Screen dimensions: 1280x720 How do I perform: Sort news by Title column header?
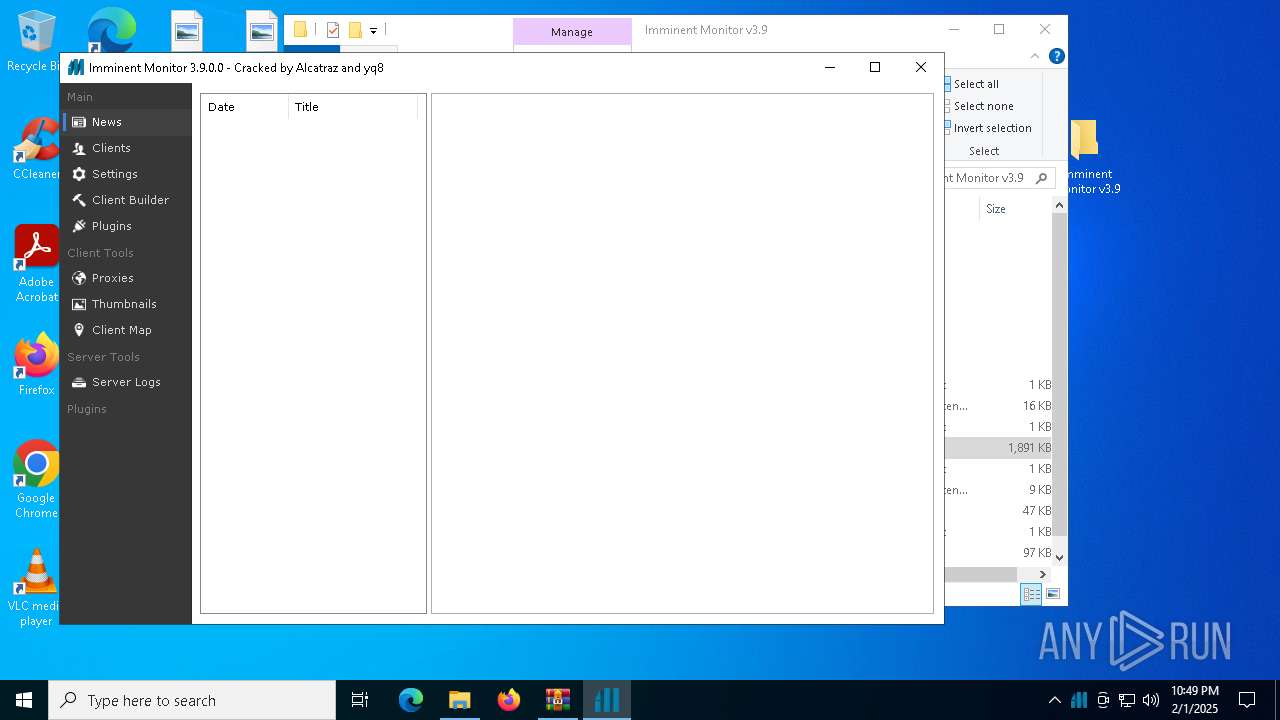click(x=353, y=107)
